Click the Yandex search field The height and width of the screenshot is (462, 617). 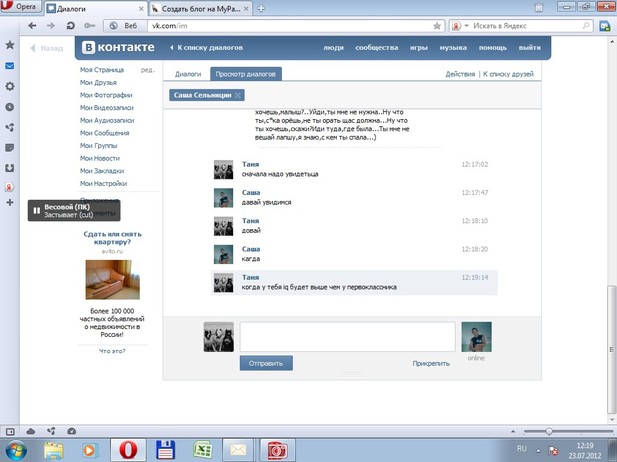coord(525,26)
